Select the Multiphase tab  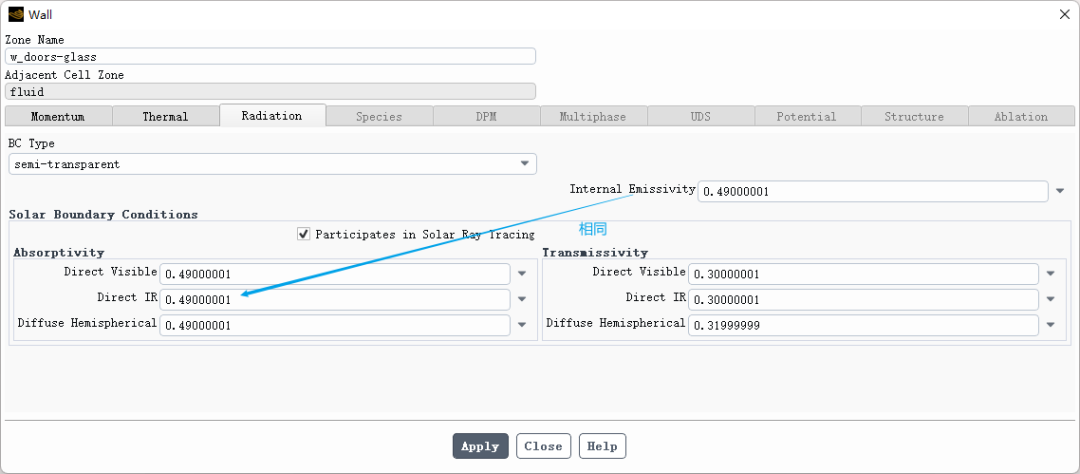click(593, 116)
